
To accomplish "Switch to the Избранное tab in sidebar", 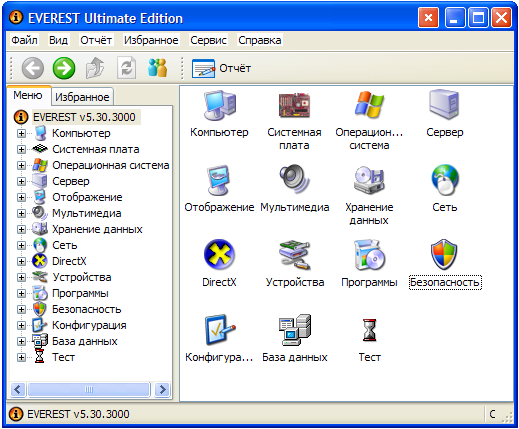I will point(82,97).
